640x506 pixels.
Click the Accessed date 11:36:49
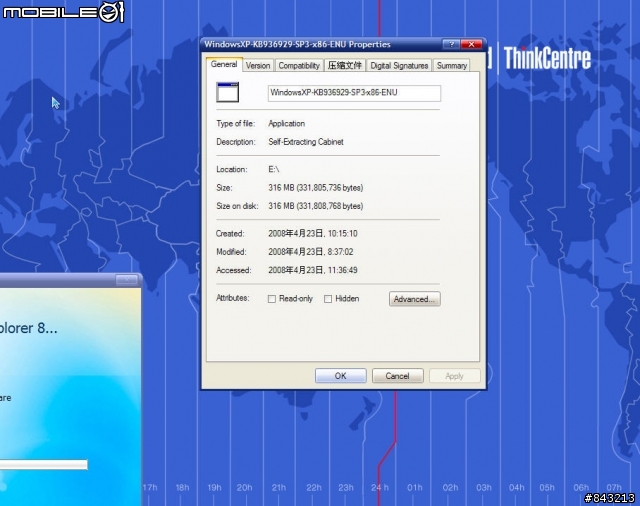(313, 270)
